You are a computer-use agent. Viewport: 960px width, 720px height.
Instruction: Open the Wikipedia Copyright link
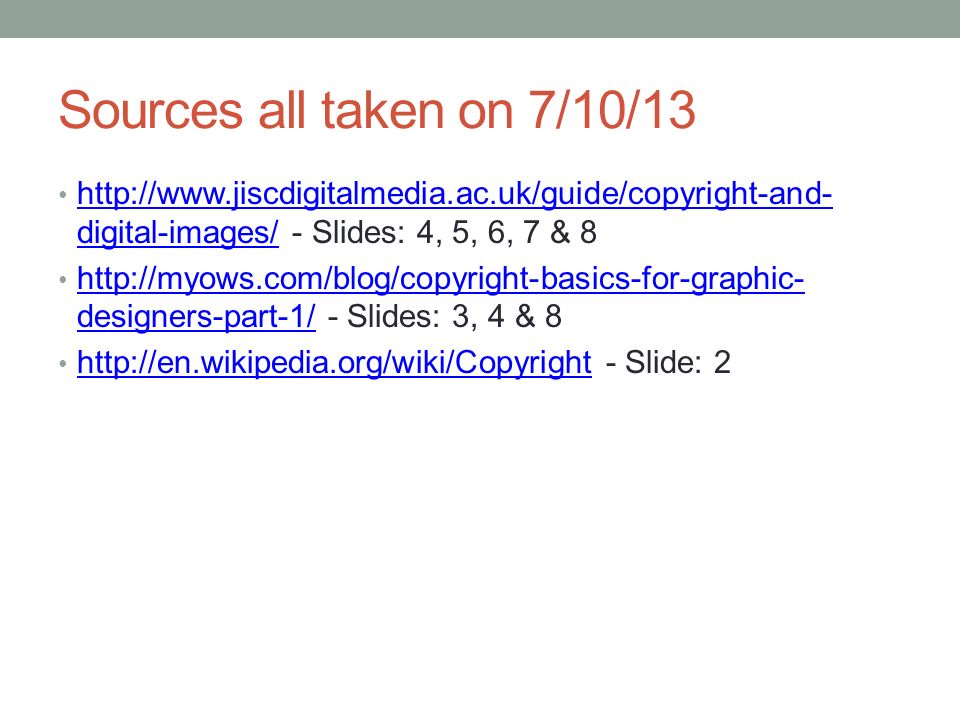pos(334,363)
